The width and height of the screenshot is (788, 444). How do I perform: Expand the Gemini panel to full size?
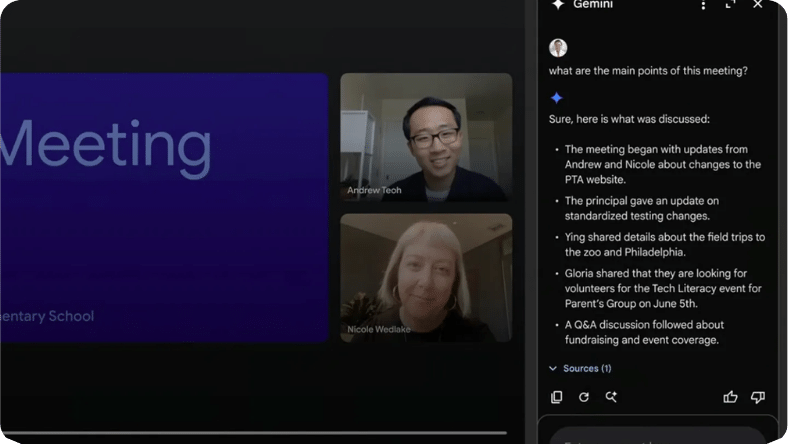pyautogui.click(x=730, y=4)
